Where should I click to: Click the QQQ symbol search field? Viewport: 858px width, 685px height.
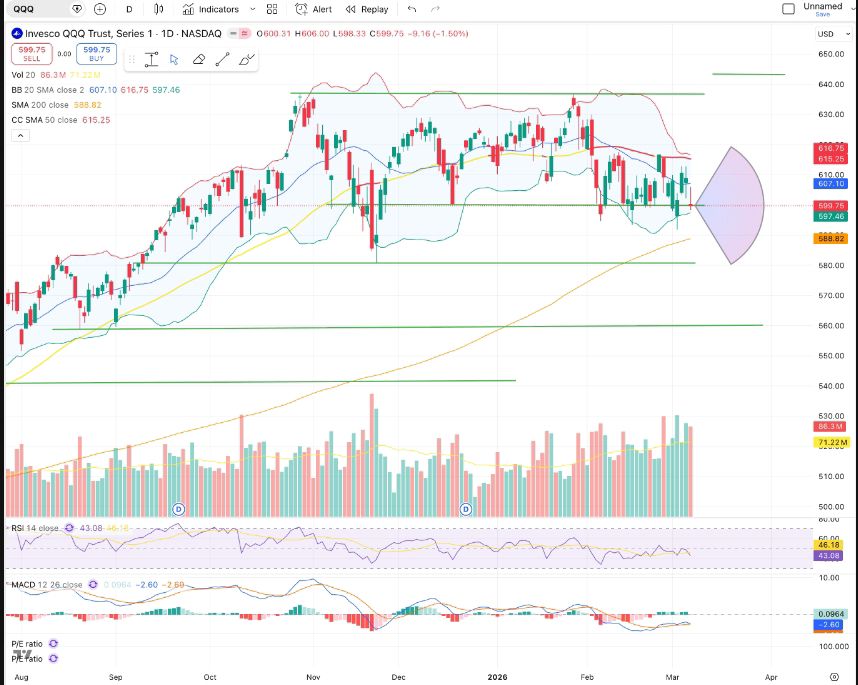coord(40,9)
